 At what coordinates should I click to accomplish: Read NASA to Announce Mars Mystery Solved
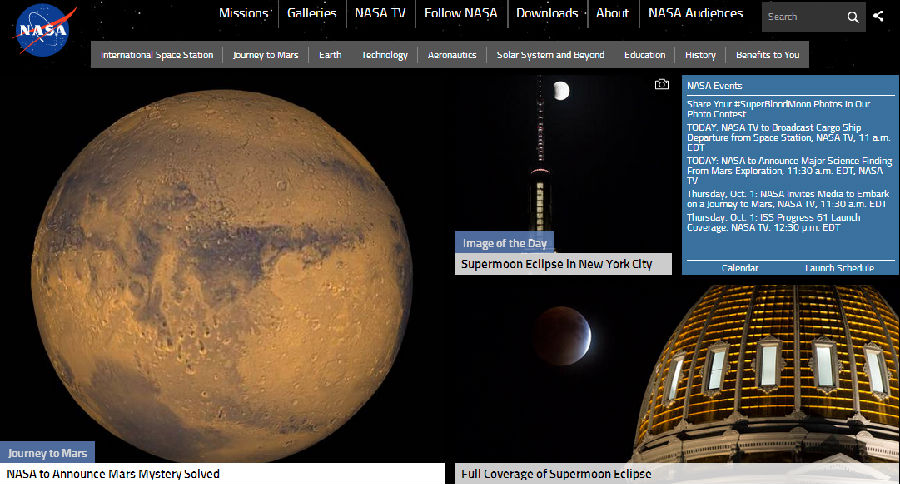113,474
